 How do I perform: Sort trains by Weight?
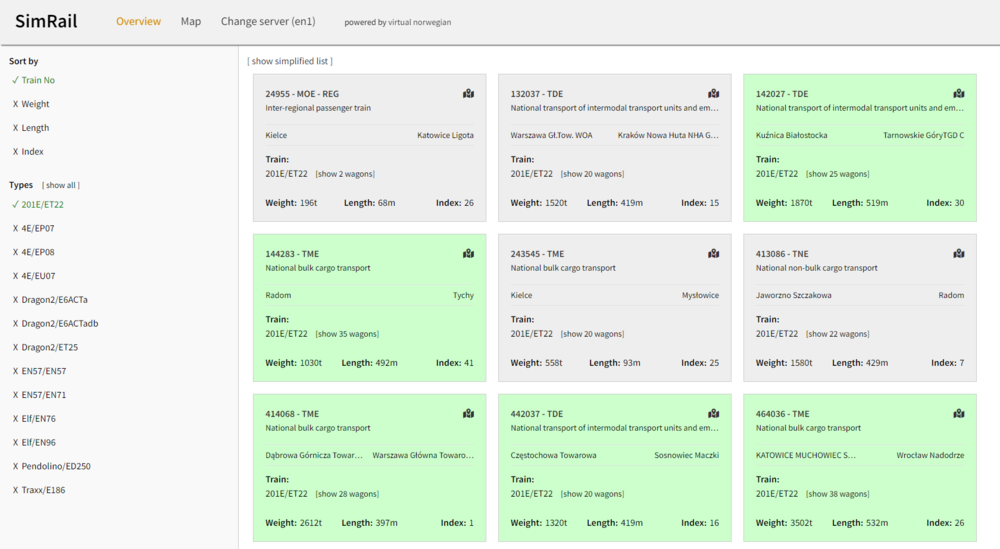(35, 104)
